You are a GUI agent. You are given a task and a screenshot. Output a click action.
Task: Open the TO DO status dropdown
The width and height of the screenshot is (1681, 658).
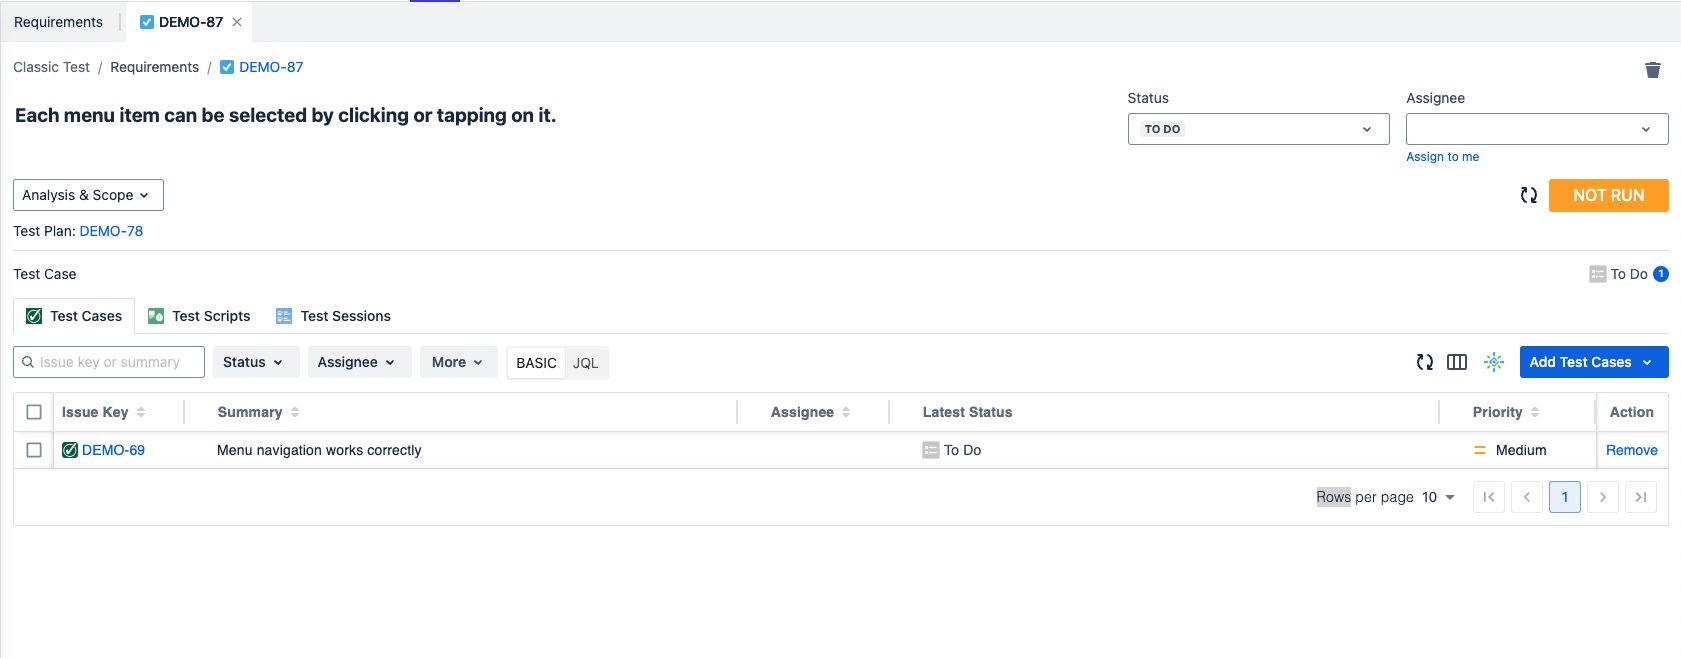click(x=1257, y=129)
